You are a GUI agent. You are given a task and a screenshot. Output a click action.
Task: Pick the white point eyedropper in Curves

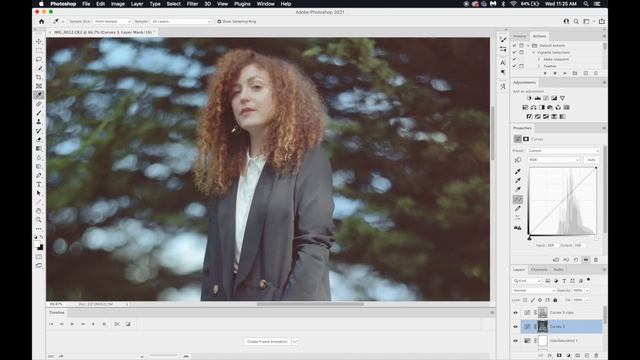click(518, 189)
